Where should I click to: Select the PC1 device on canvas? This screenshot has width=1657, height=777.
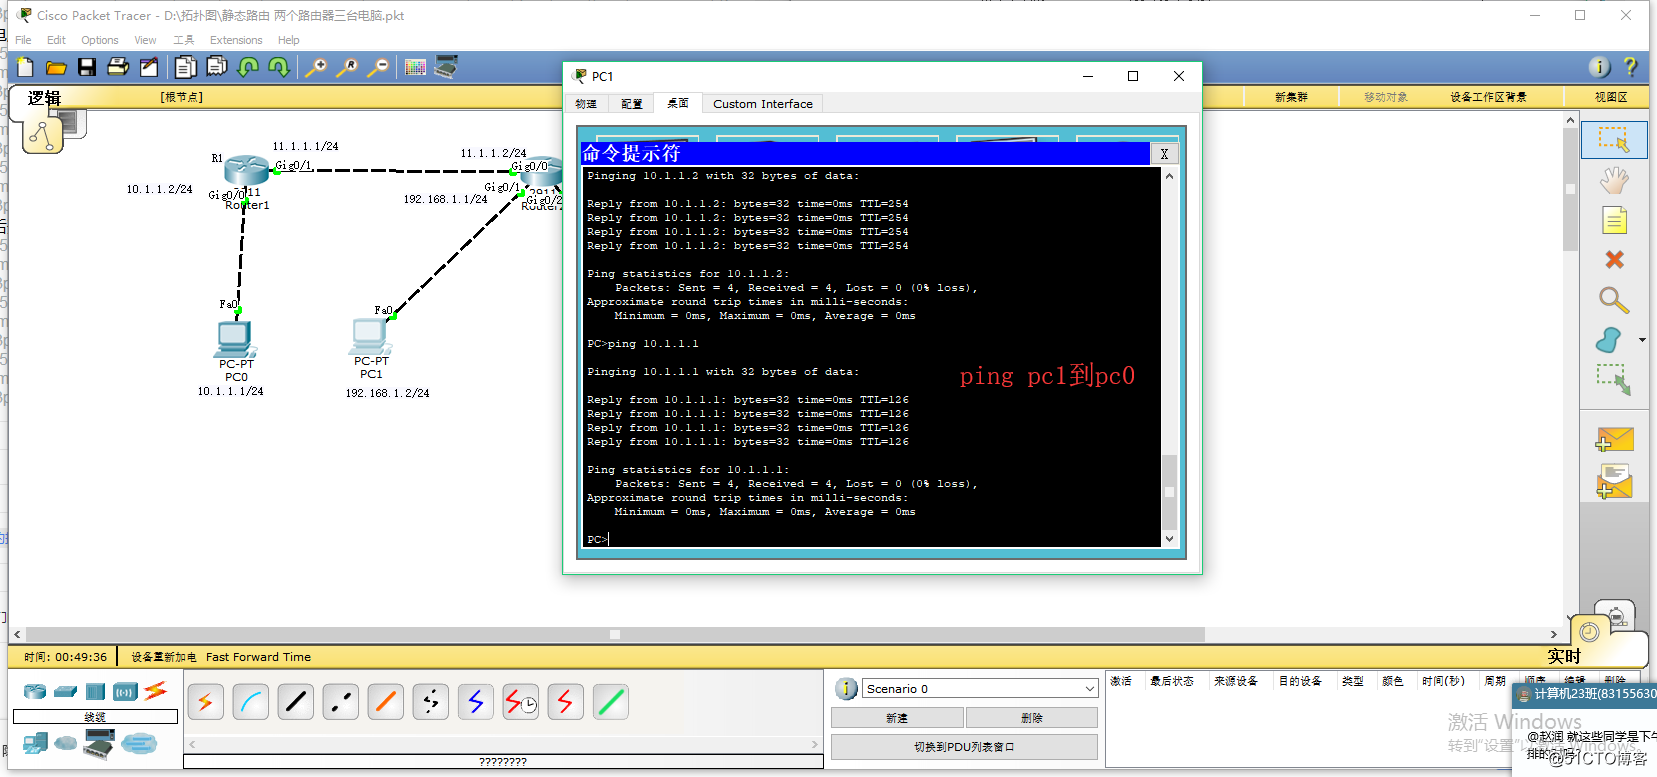pyautogui.click(x=371, y=338)
